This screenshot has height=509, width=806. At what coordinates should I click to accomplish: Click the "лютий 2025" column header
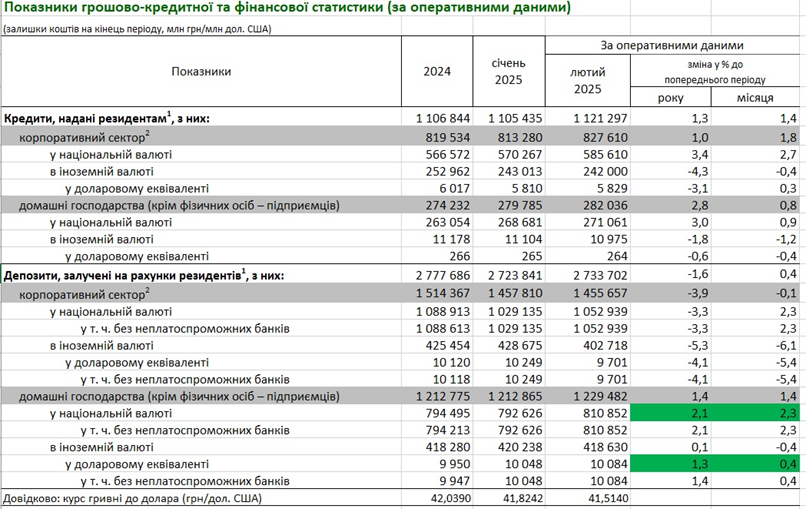(x=587, y=81)
